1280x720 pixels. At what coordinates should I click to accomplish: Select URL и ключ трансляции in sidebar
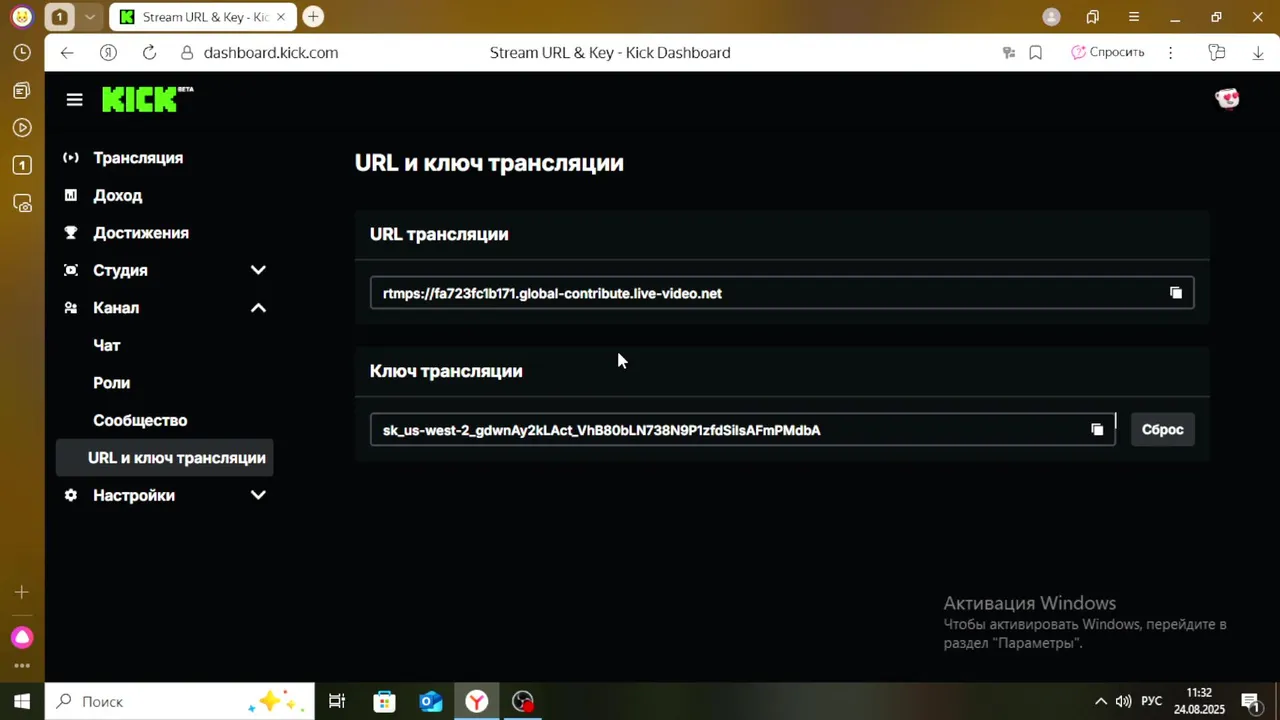pyautogui.click(x=165, y=458)
